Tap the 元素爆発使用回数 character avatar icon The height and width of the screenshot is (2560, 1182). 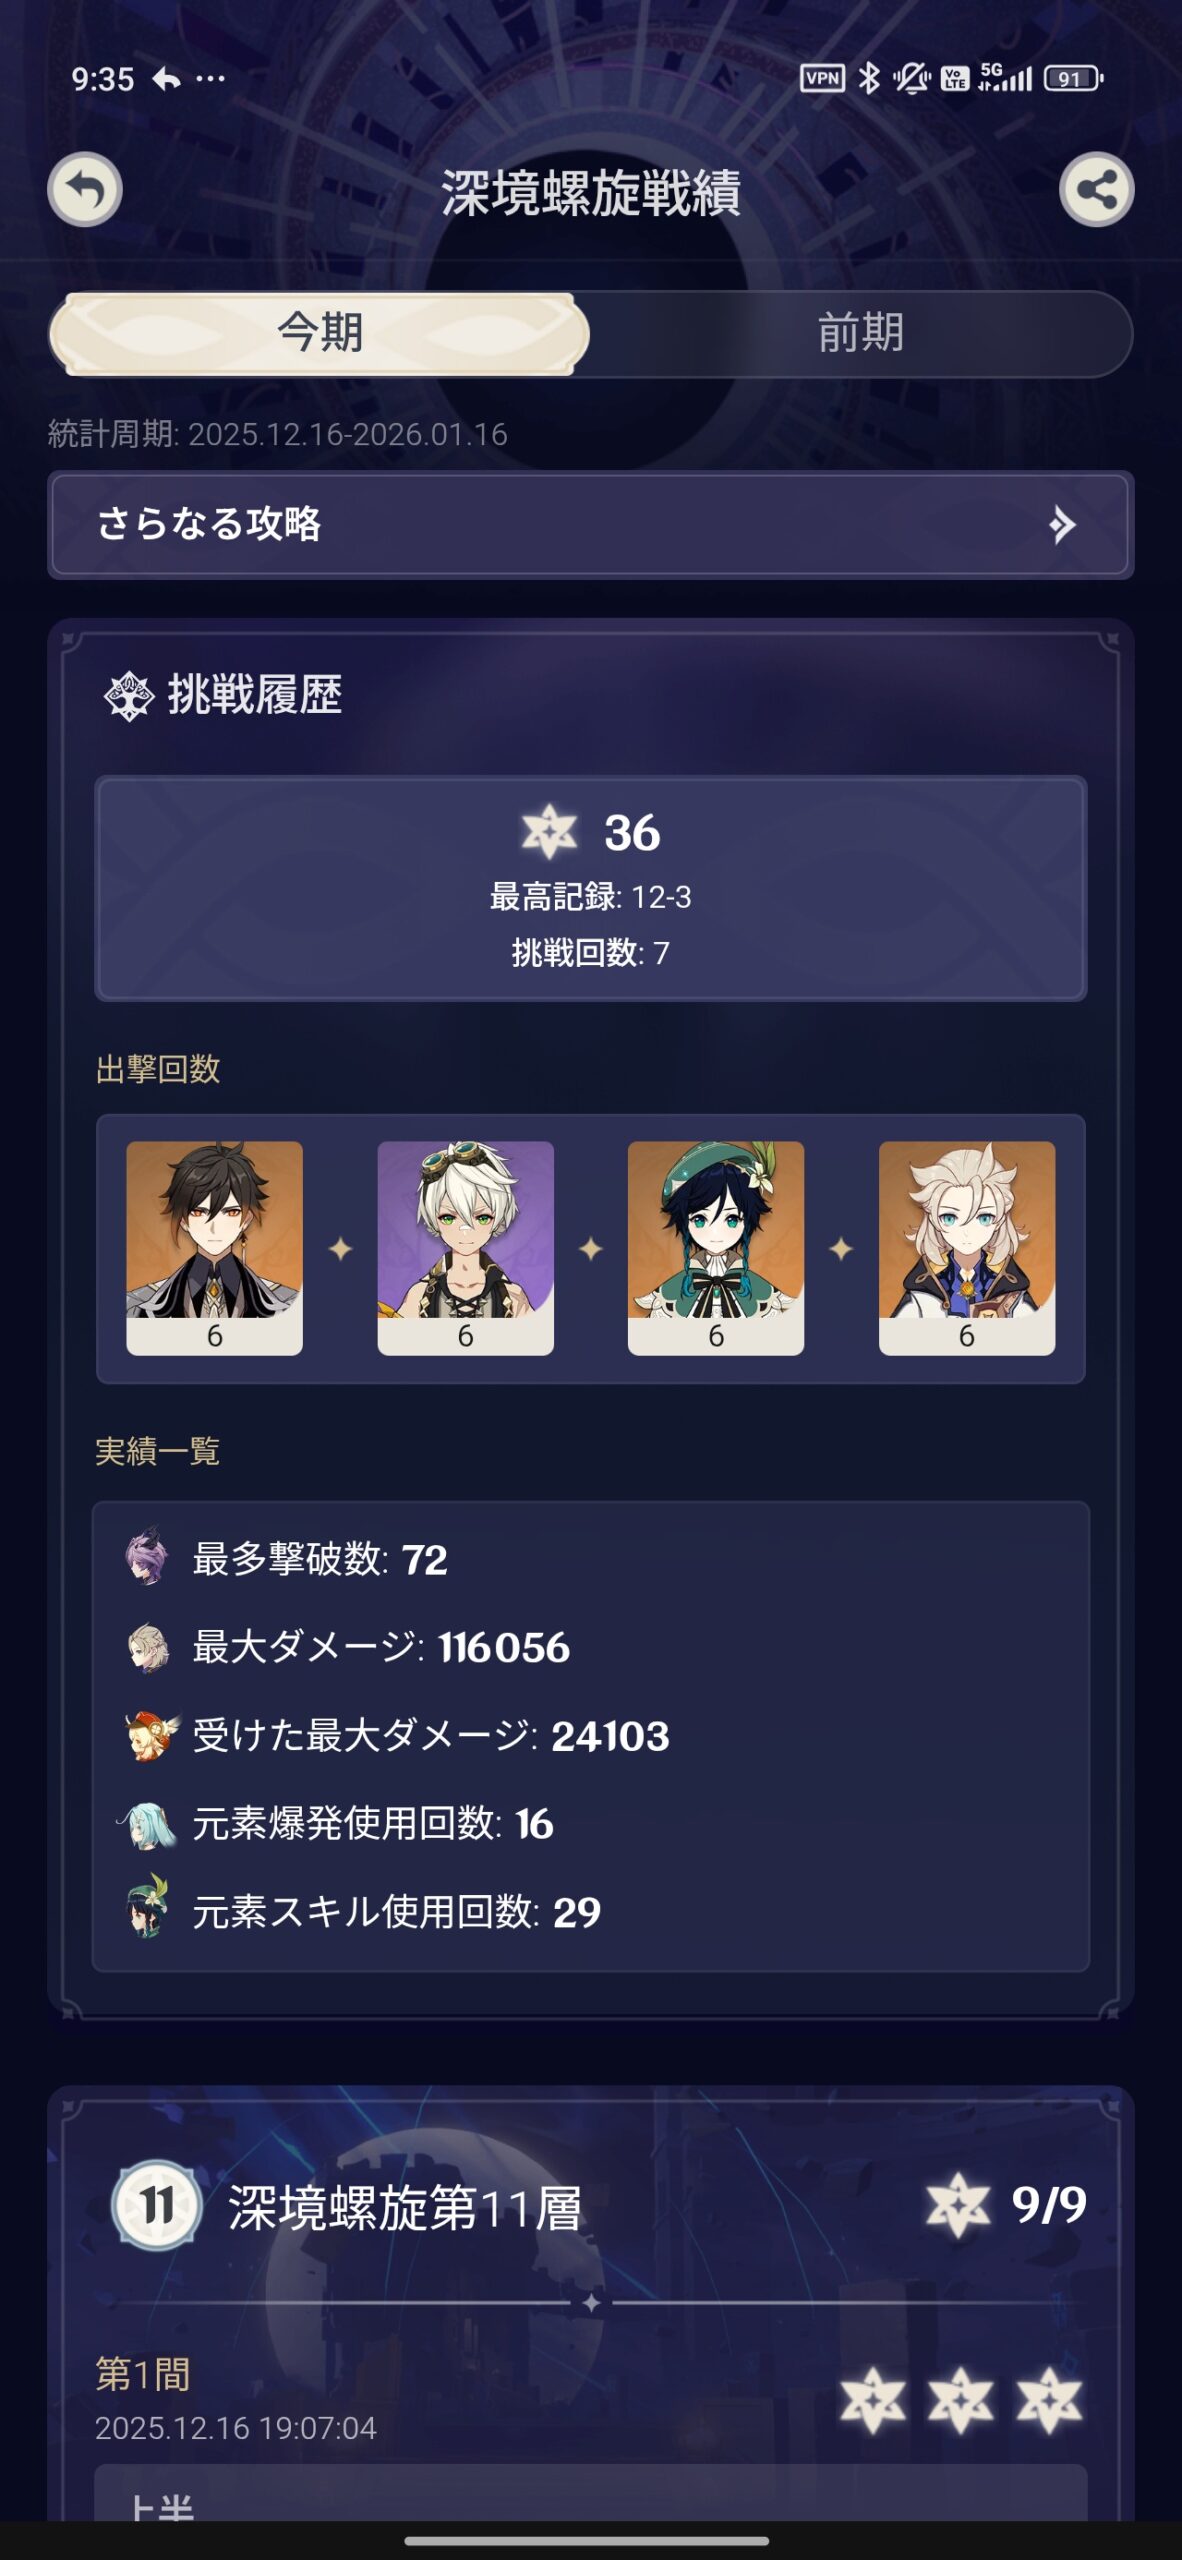[147, 1824]
